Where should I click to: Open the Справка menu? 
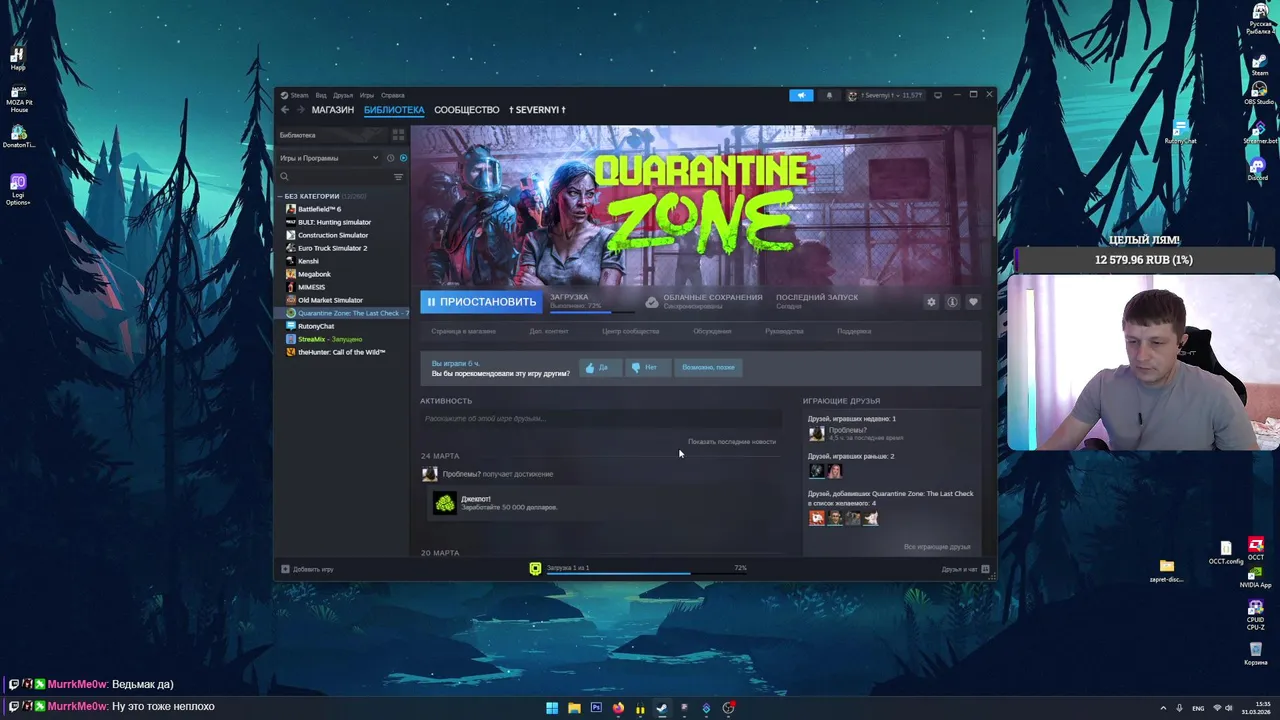click(393, 95)
